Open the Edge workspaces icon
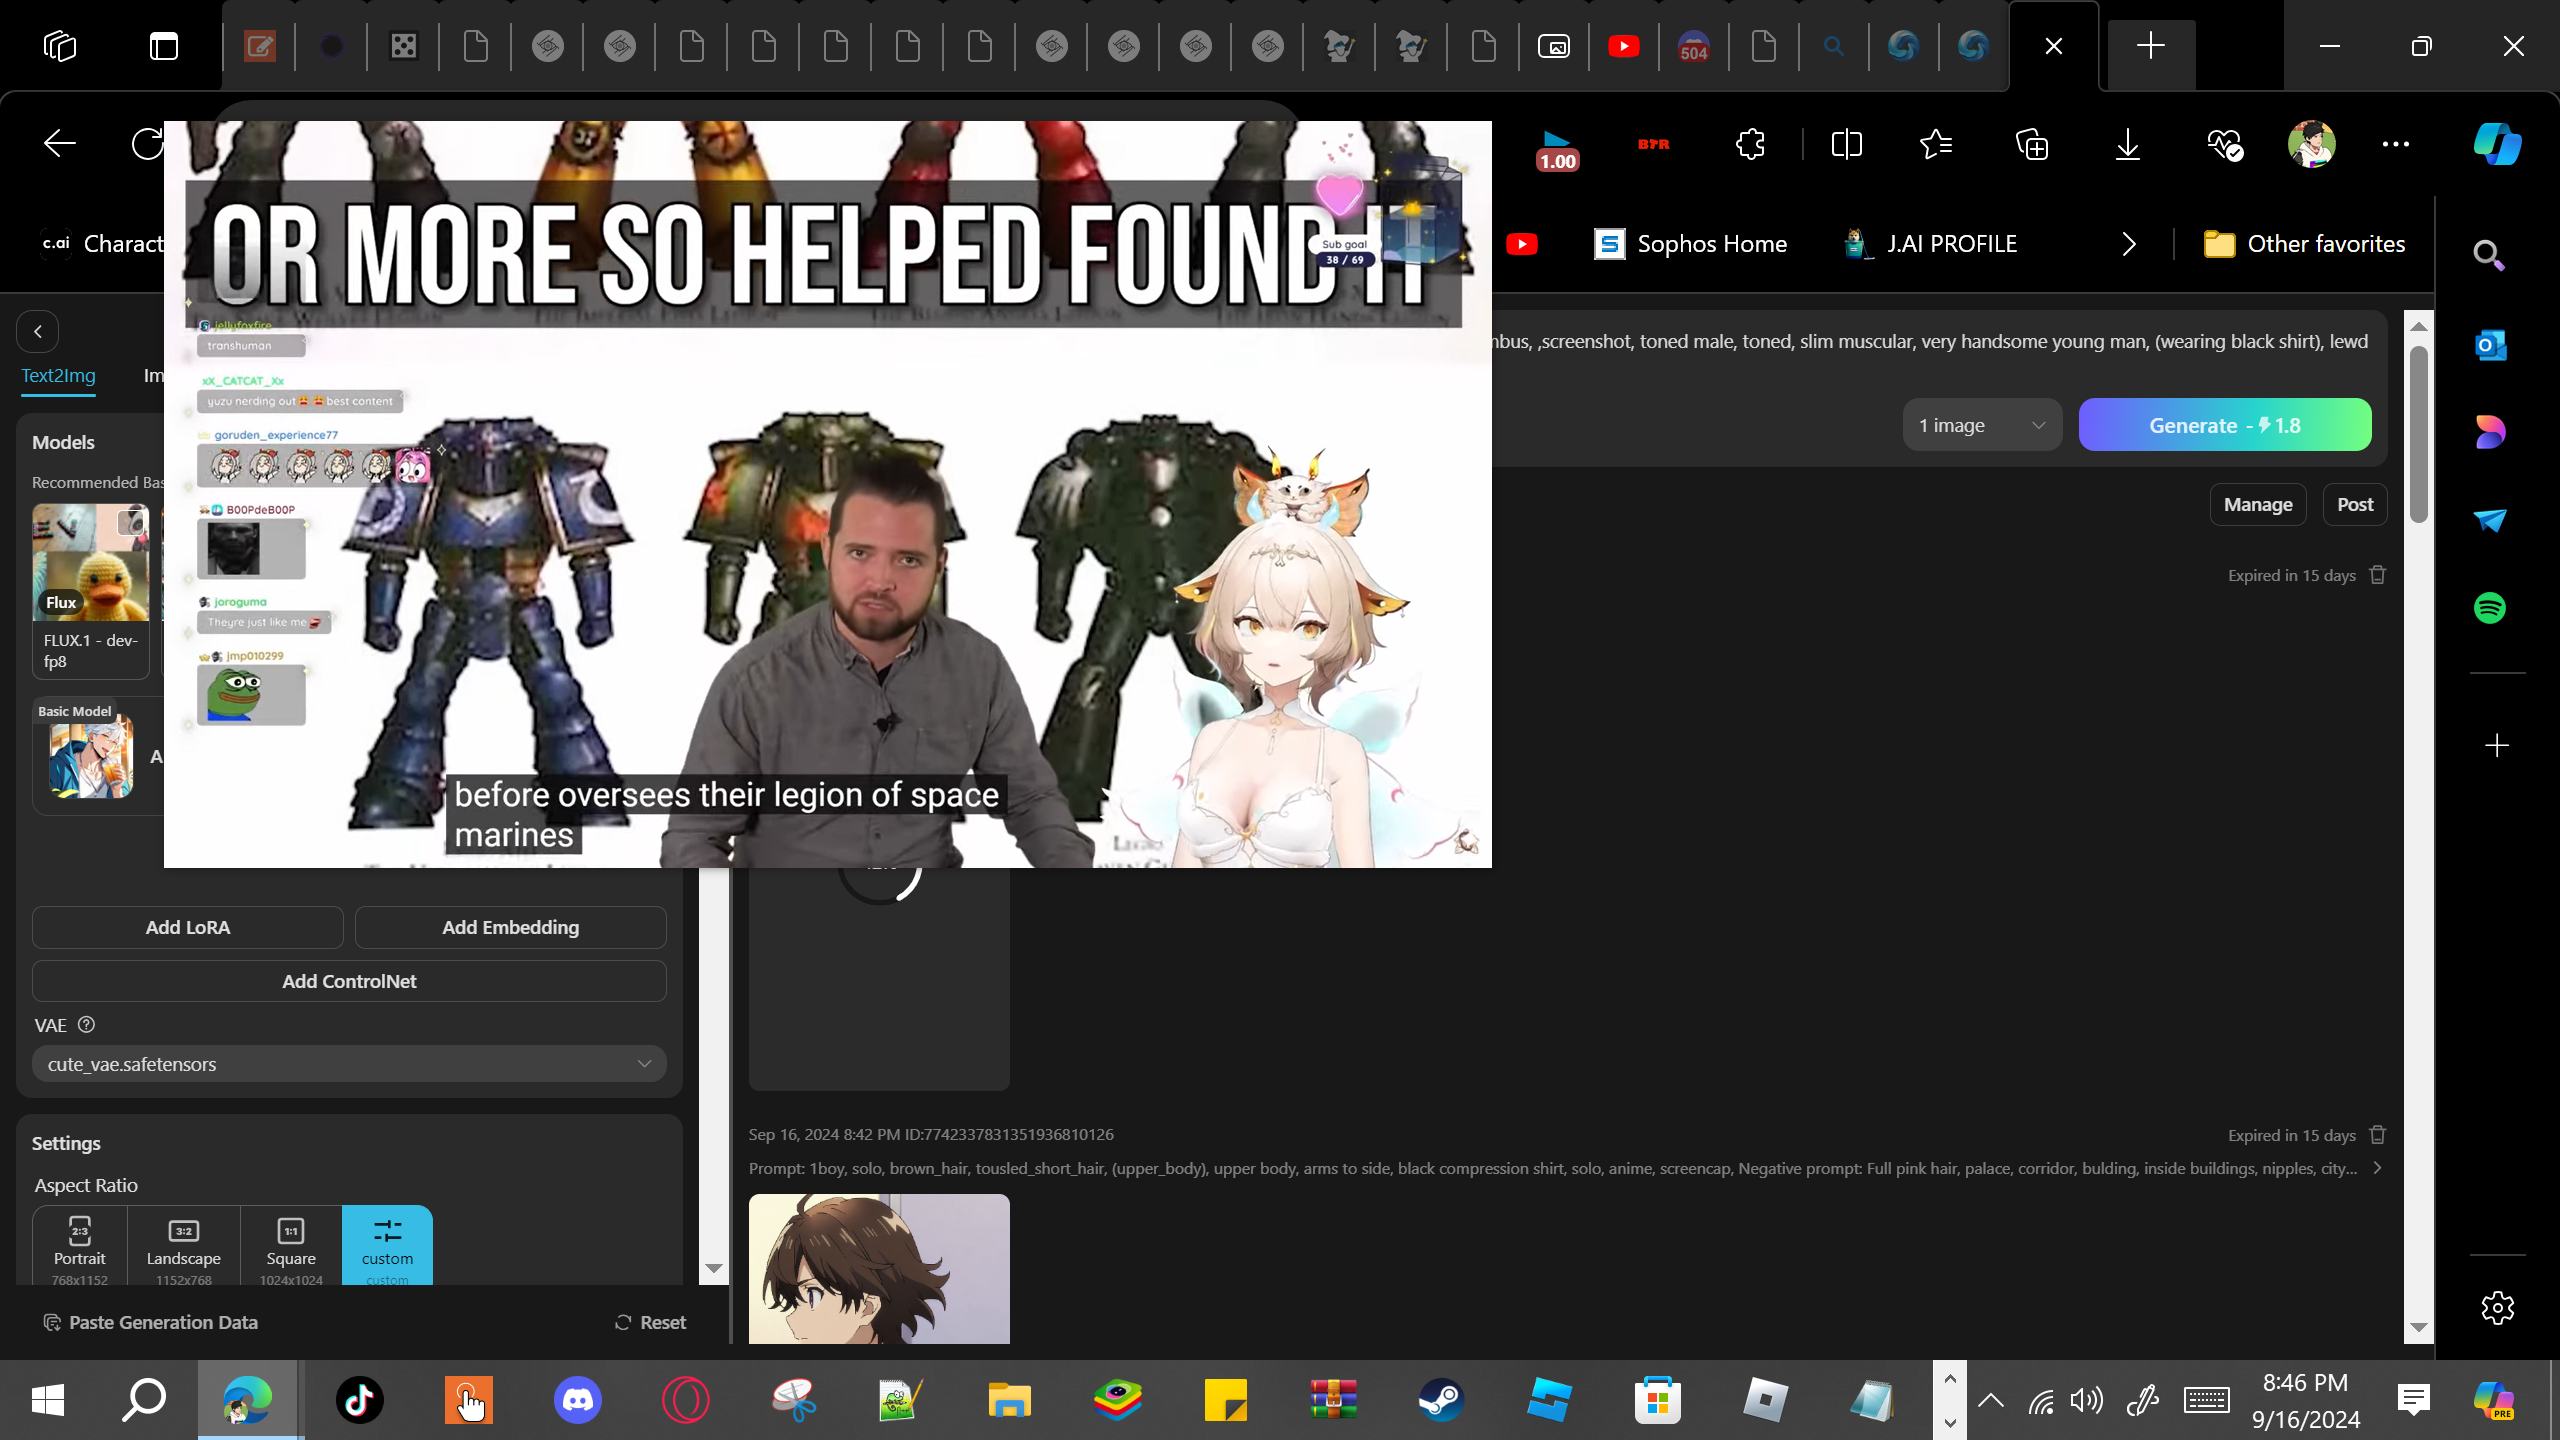 coord(60,46)
